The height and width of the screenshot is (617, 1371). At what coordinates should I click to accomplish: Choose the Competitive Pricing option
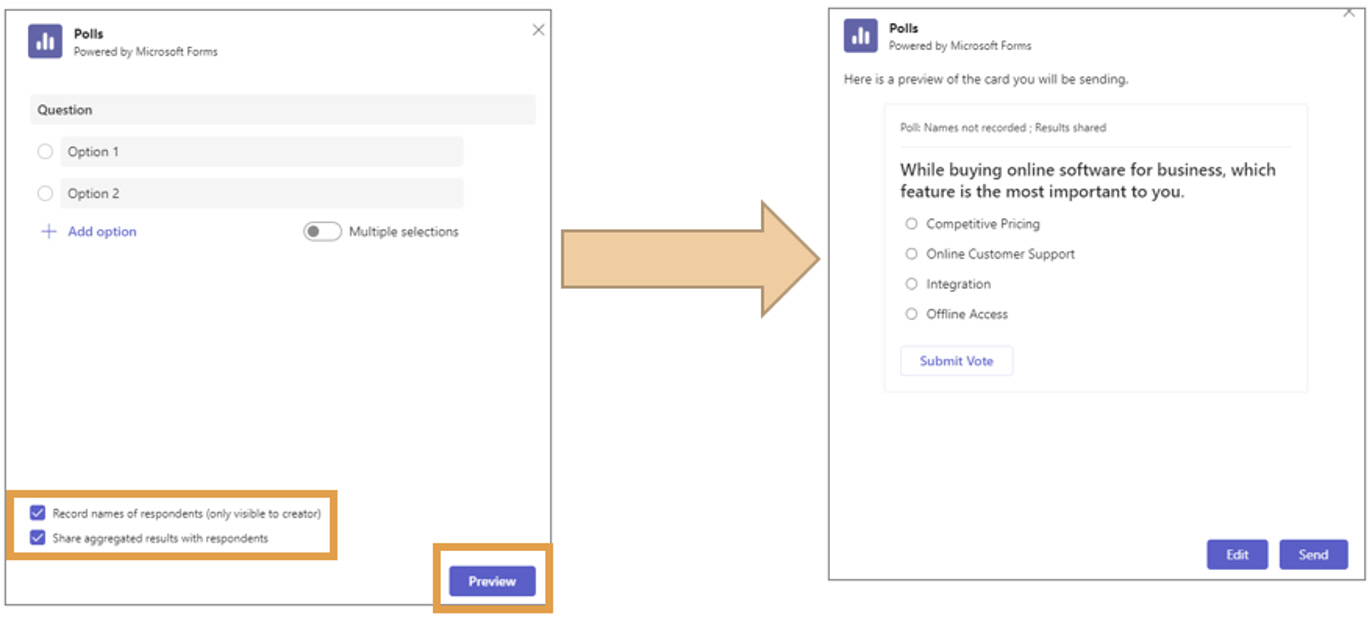tap(911, 224)
